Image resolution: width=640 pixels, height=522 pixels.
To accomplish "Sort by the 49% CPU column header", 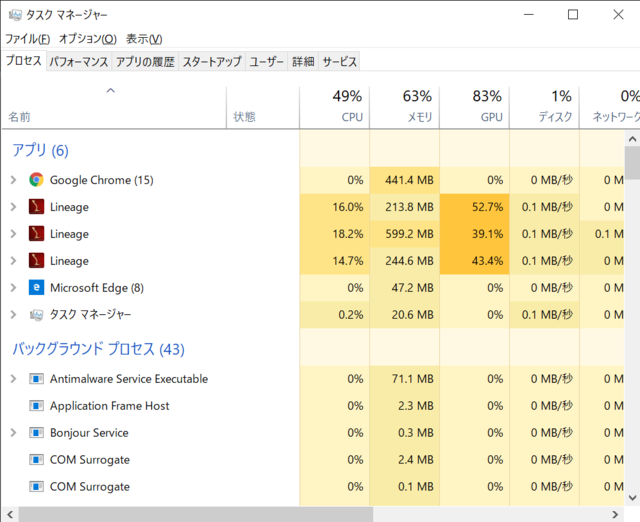I will click(335, 107).
